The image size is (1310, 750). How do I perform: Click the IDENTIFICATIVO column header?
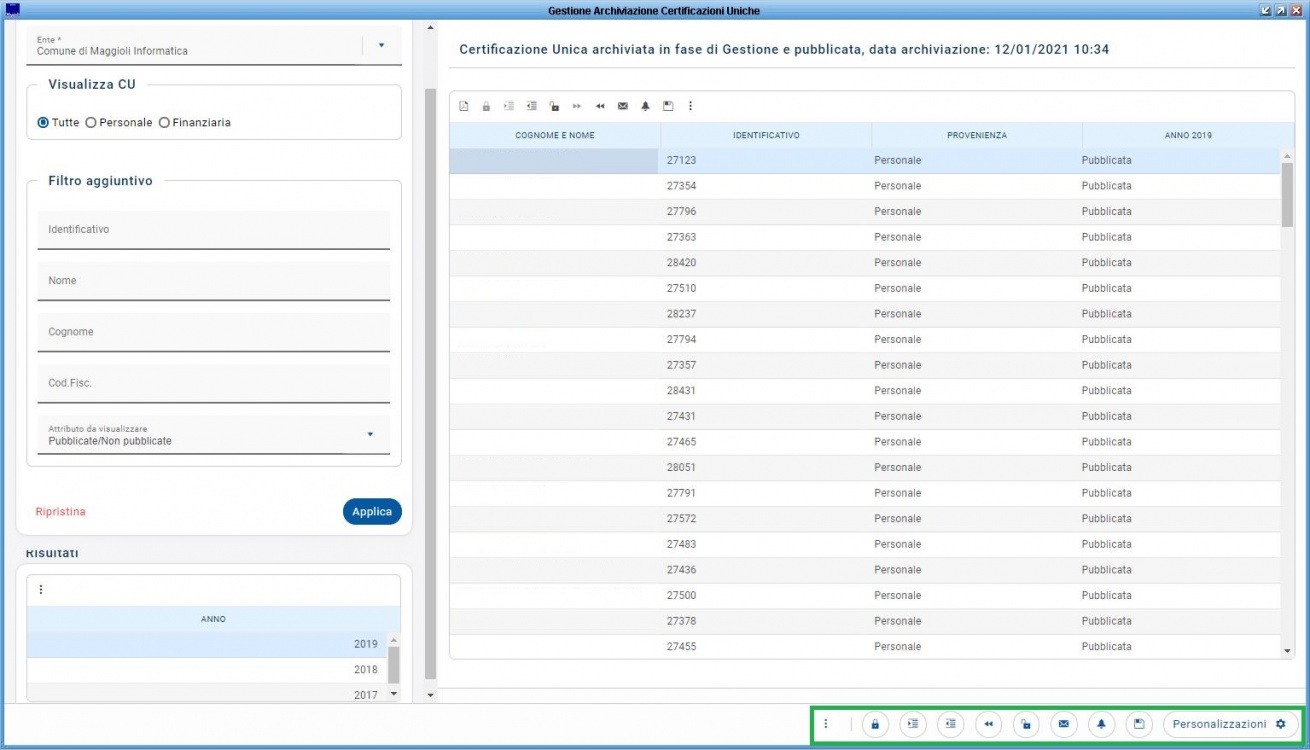[765, 135]
